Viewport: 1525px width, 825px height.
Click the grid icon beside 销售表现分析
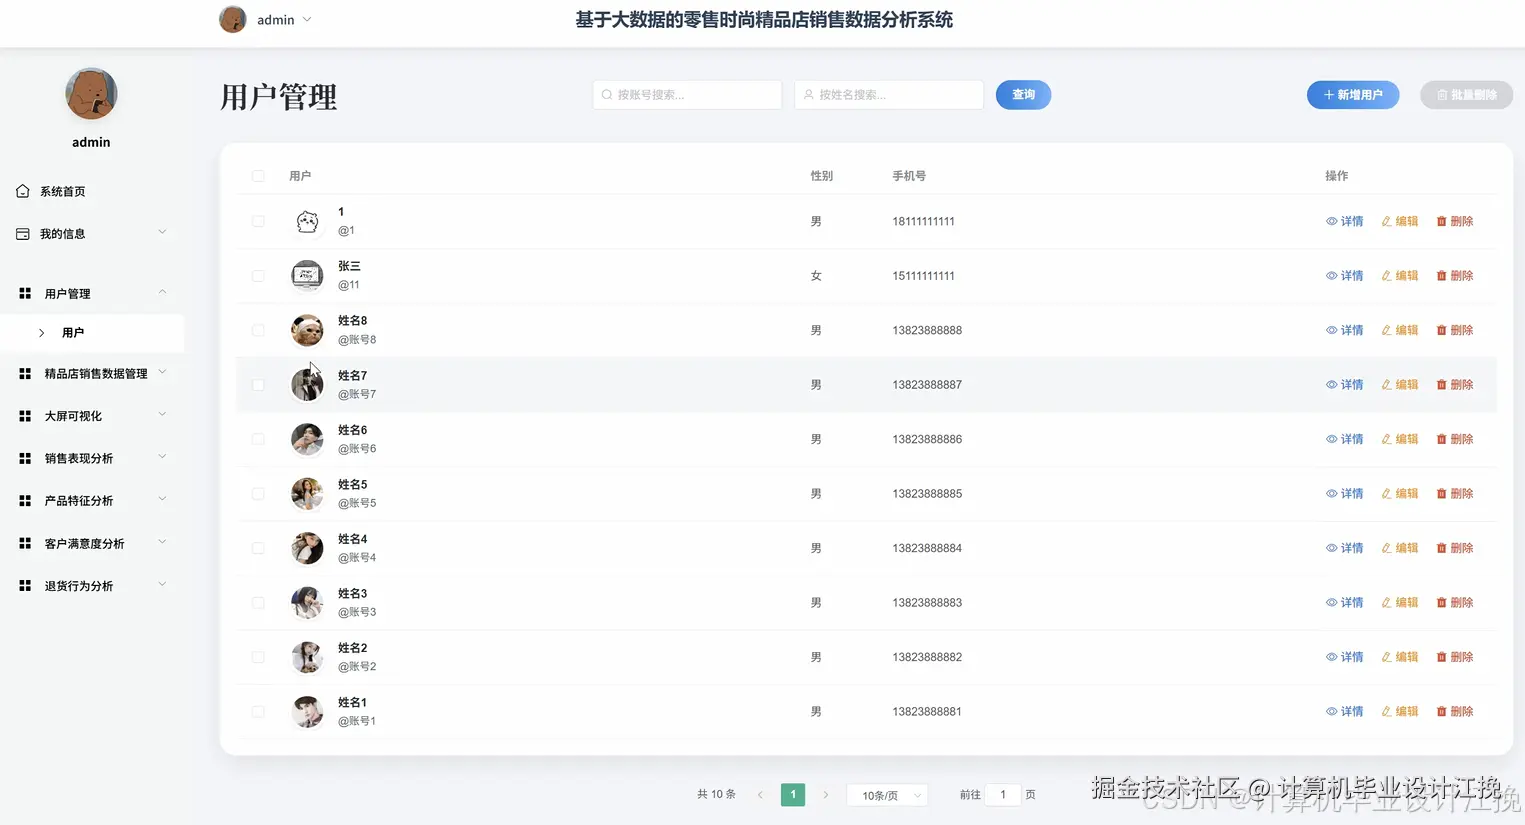point(25,458)
